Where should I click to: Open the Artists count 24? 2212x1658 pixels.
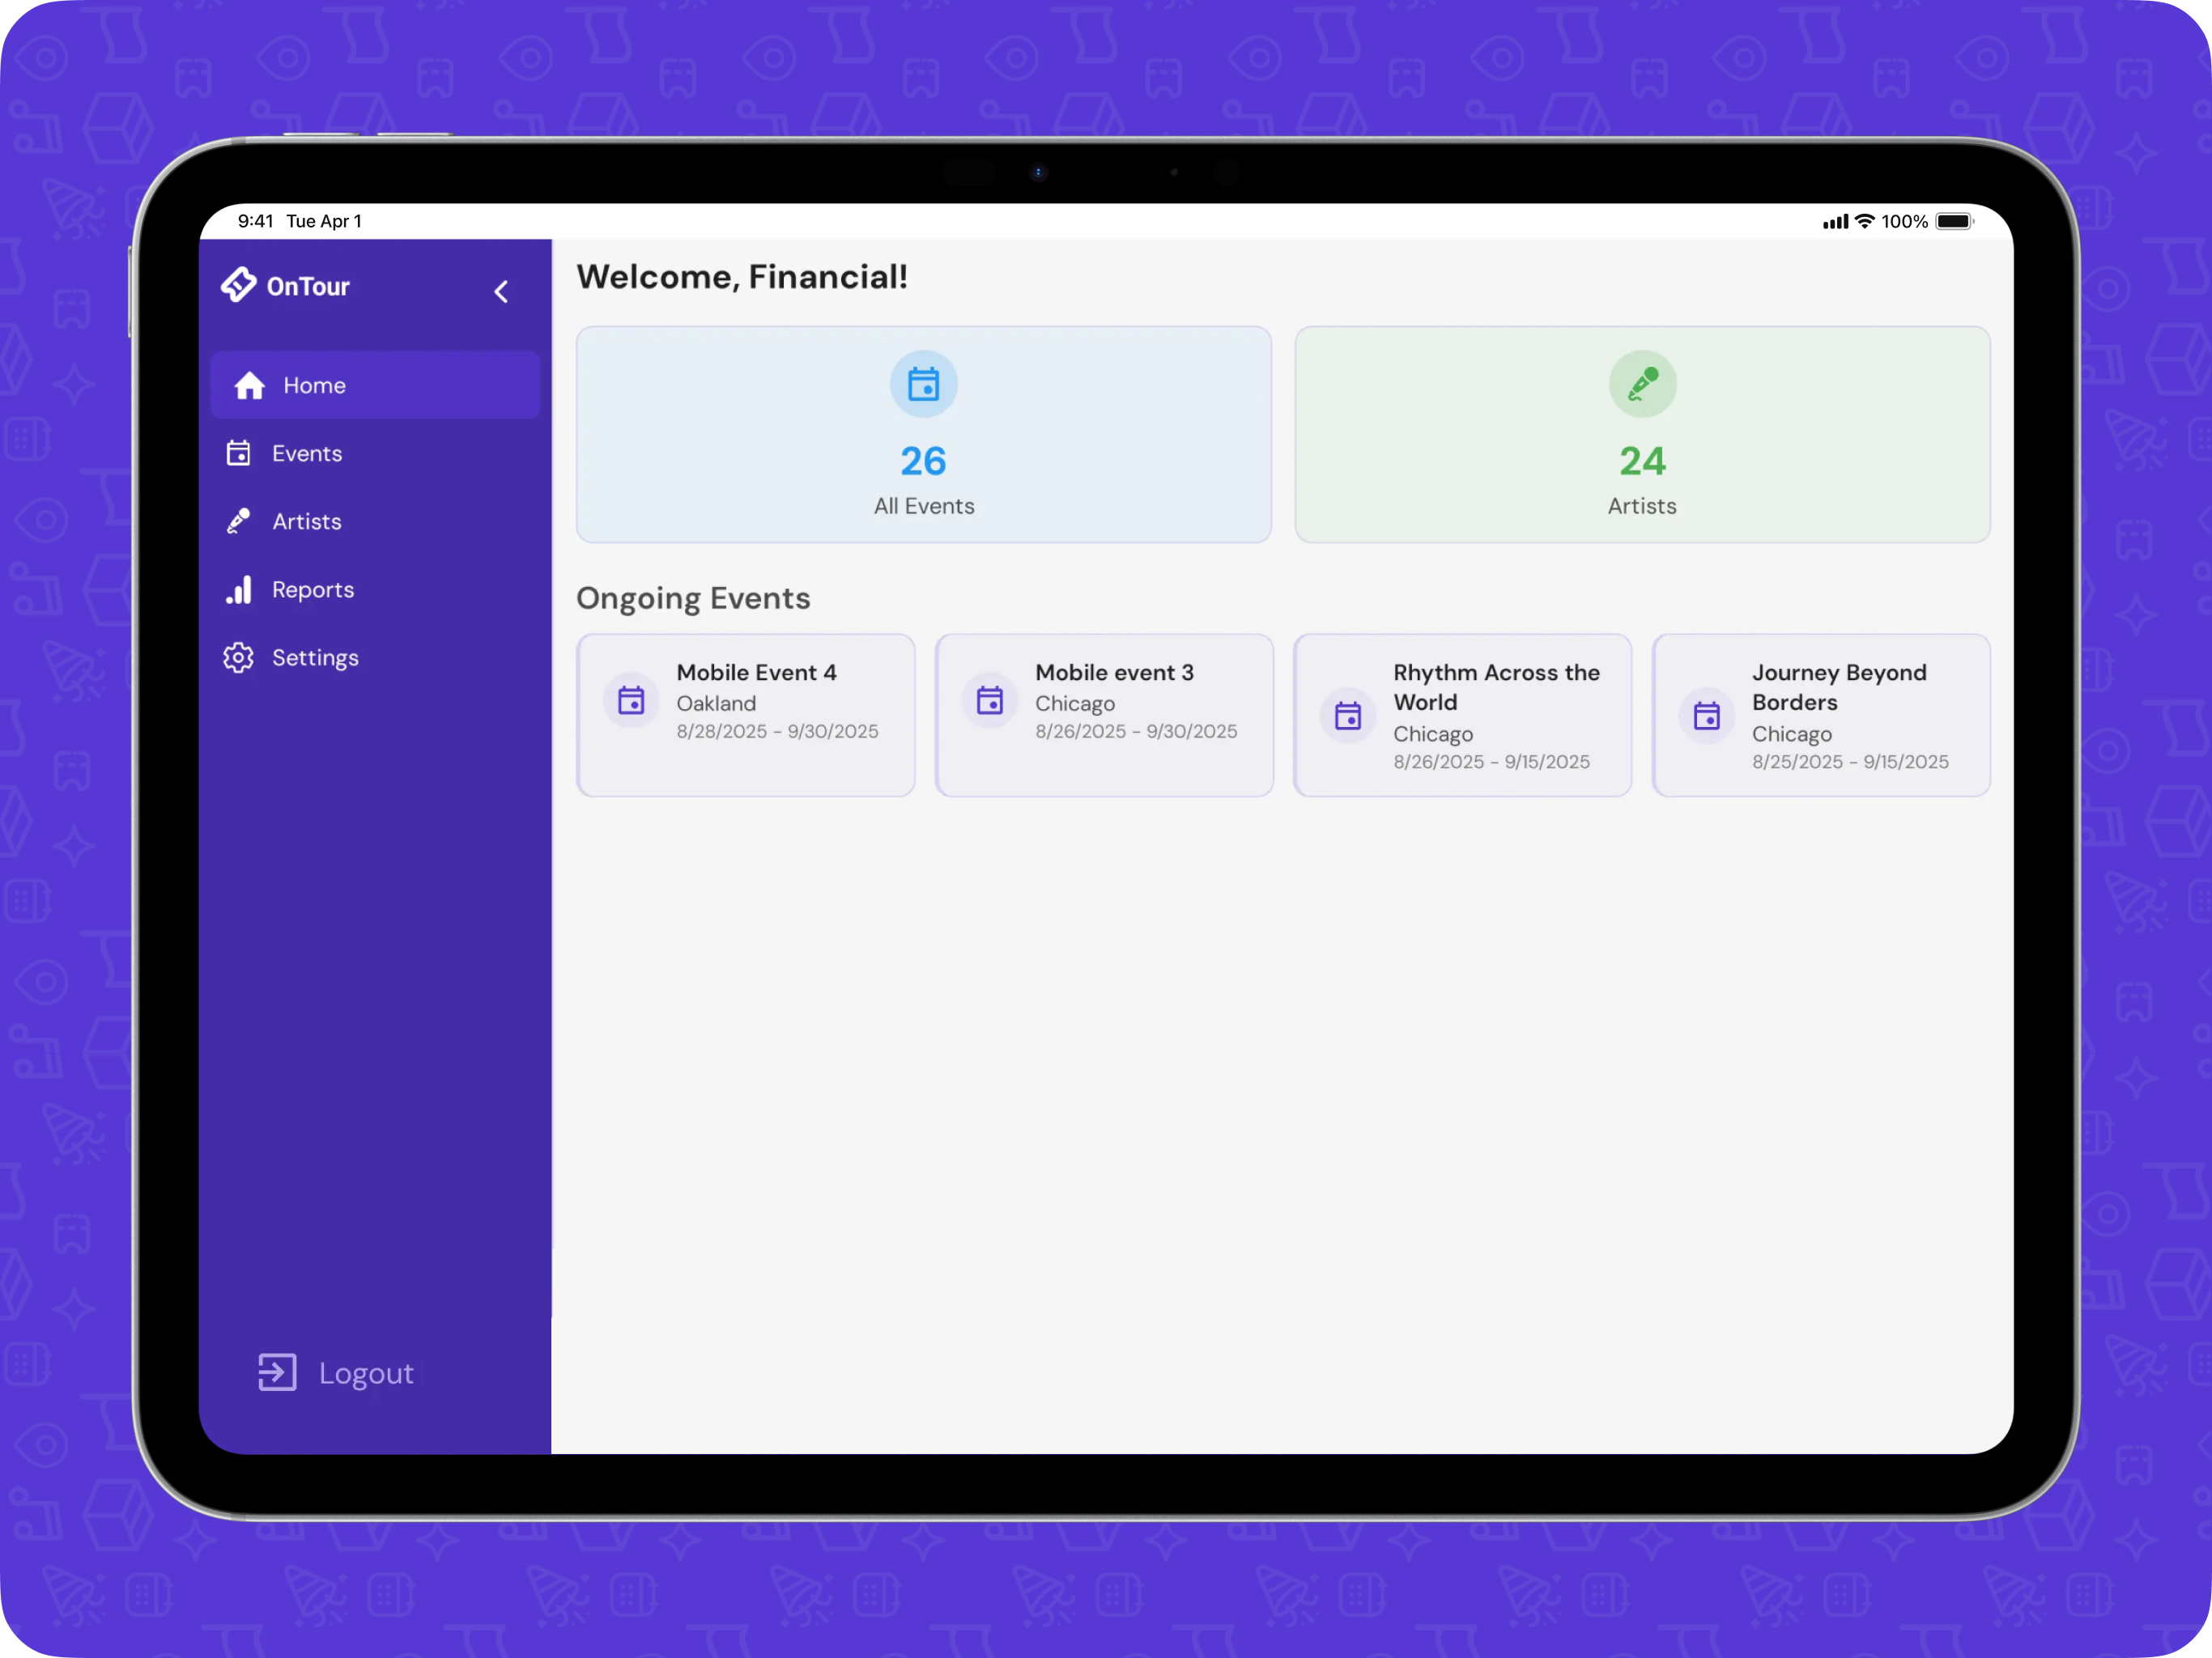(1642, 461)
